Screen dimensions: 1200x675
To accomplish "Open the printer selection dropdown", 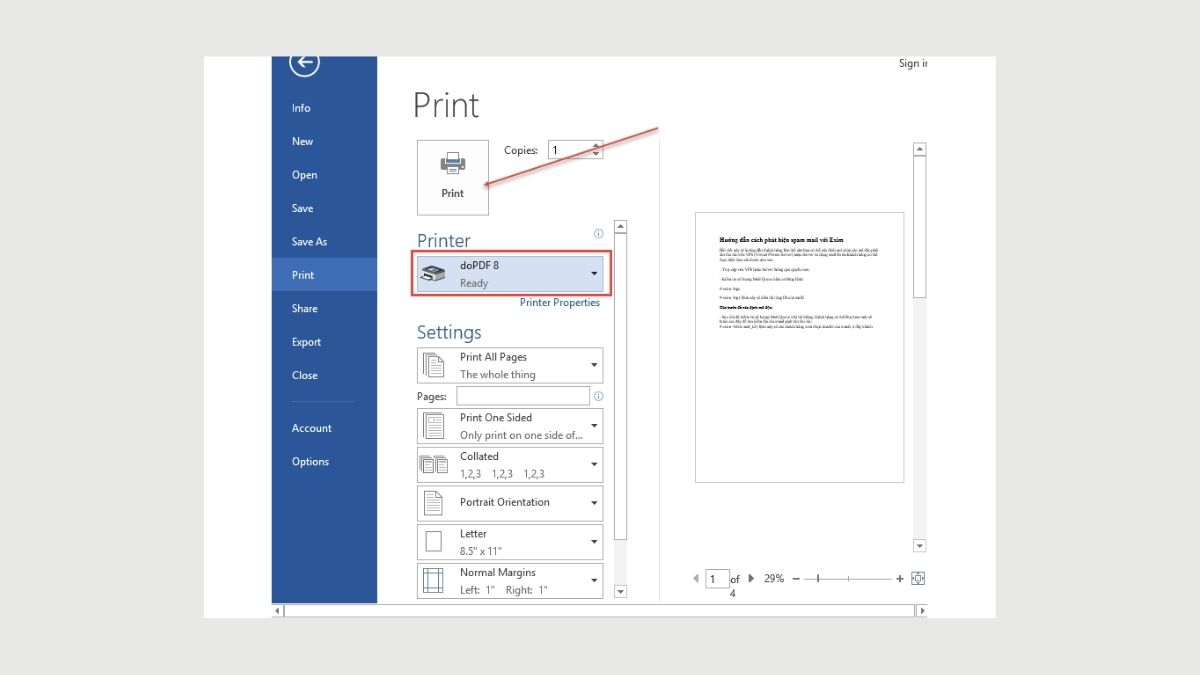I will [594, 272].
